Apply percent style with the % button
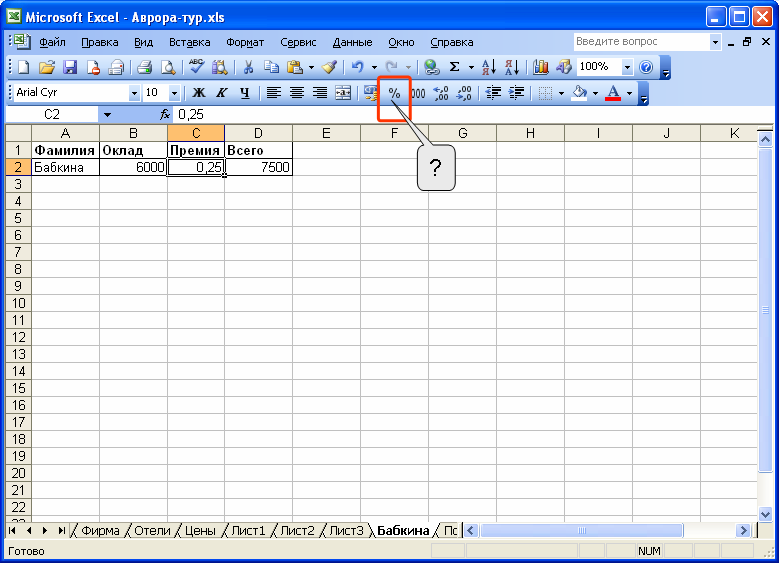Screen dimensions: 779x563 [394, 93]
